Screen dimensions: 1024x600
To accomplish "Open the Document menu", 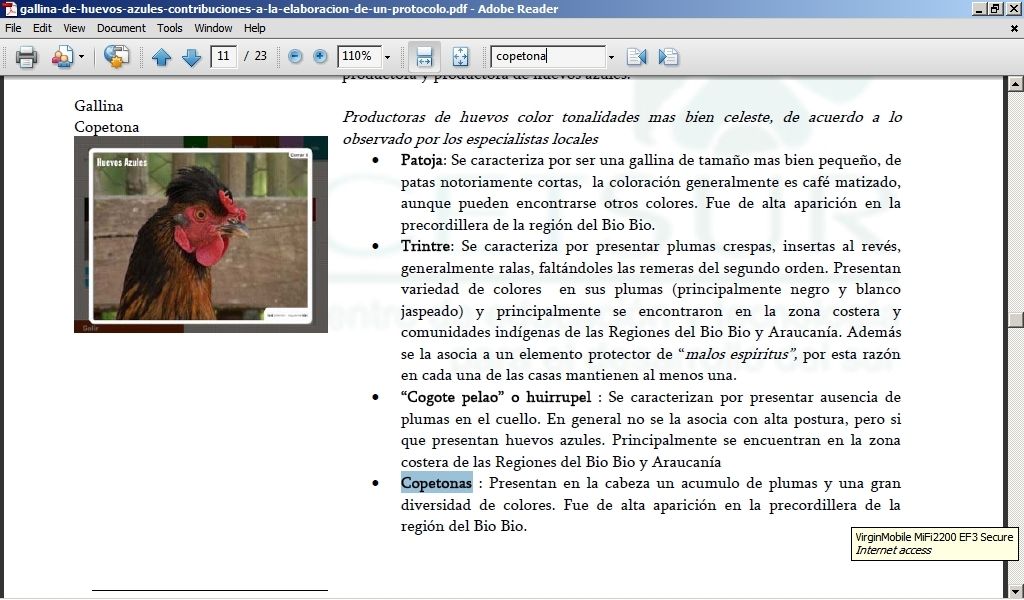I will point(121,28).
